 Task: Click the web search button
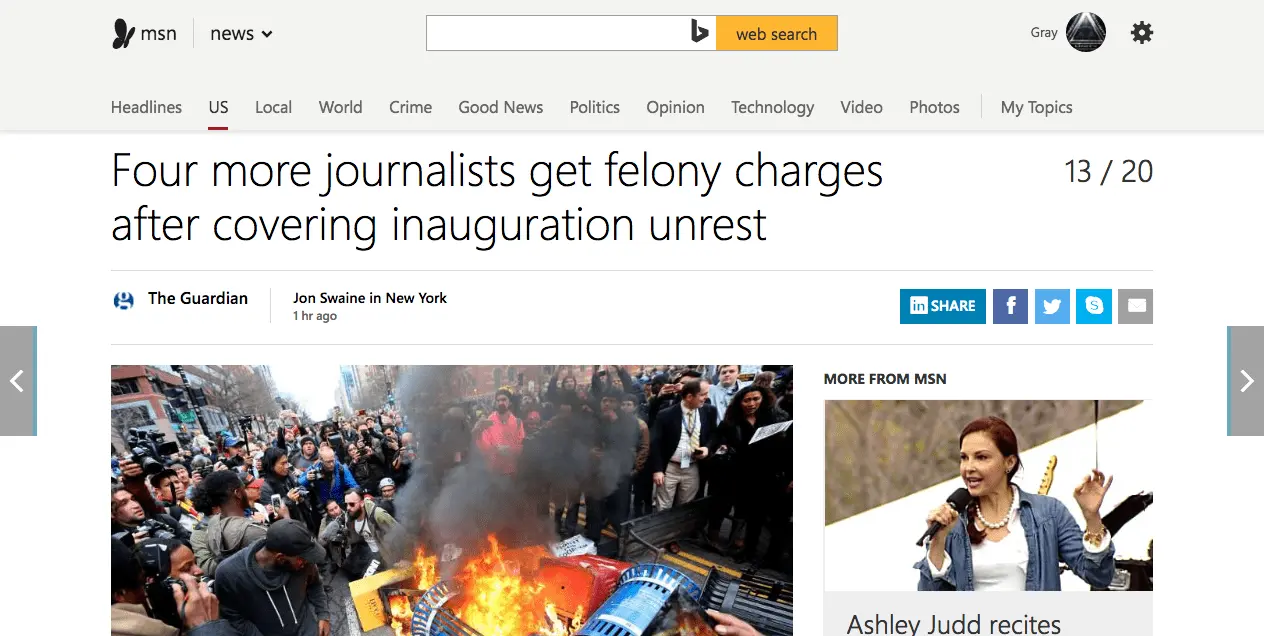coord(777,33)
